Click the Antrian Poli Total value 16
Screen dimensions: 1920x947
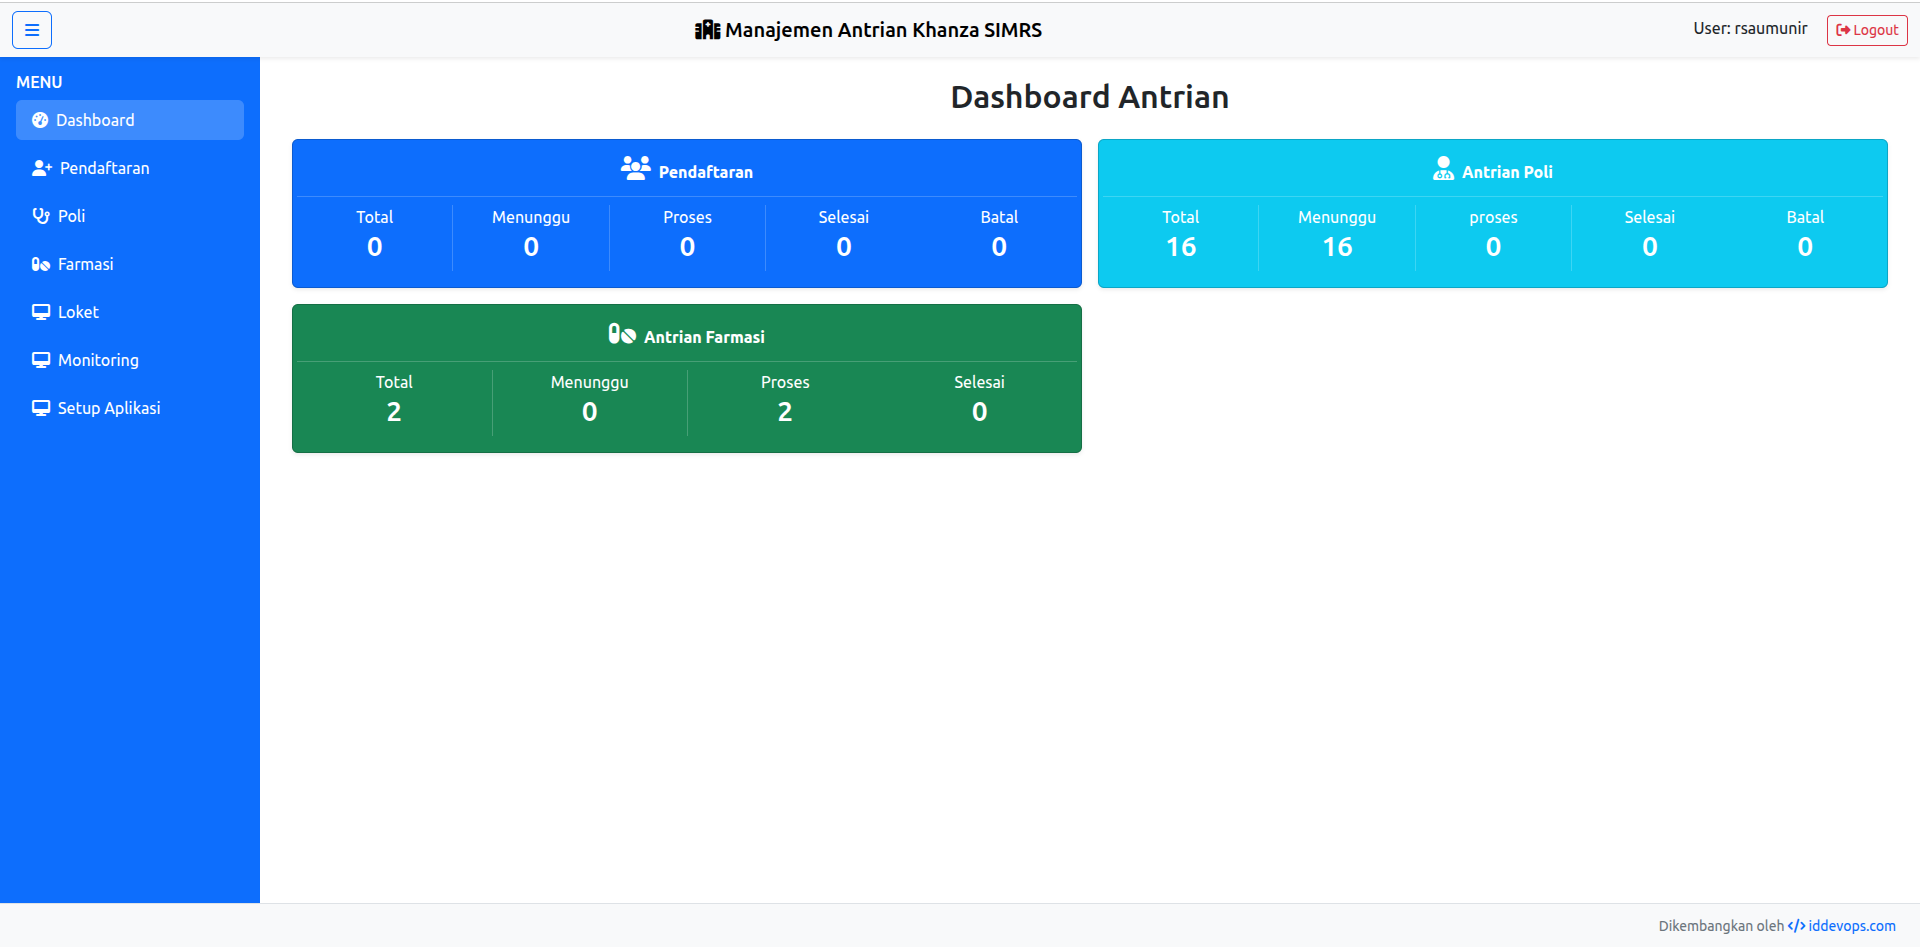1181,247
